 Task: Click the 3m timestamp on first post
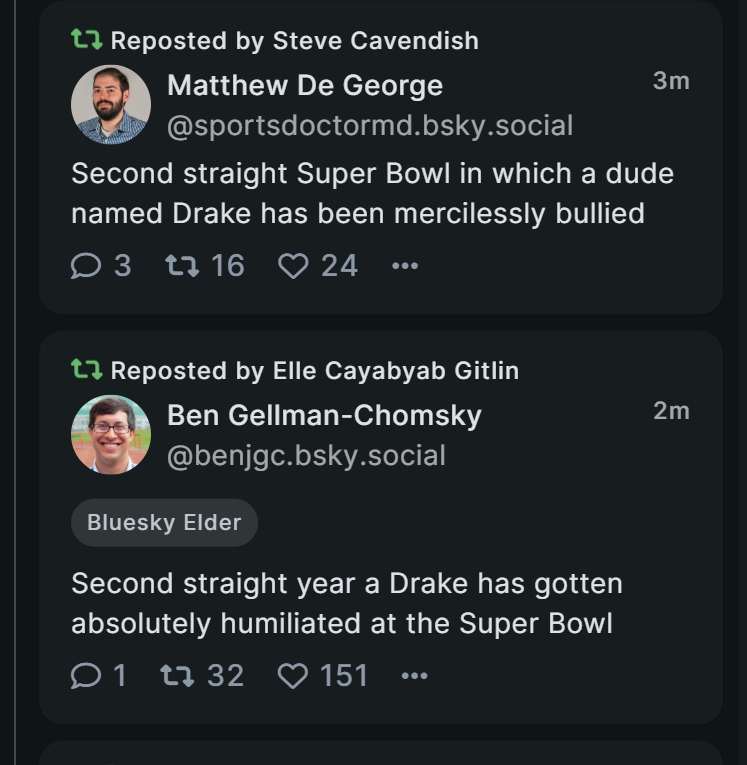(x=671, y=82)
